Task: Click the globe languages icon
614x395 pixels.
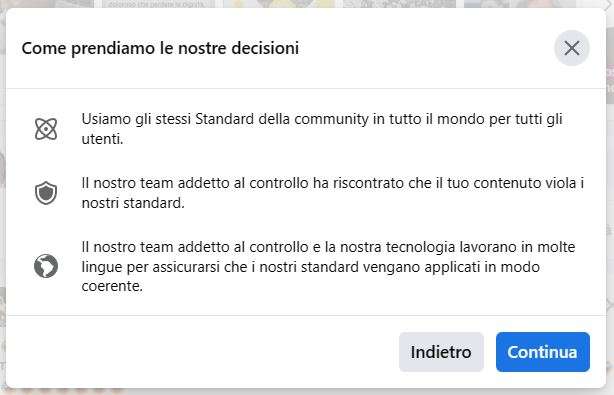Action: [46, 266]
